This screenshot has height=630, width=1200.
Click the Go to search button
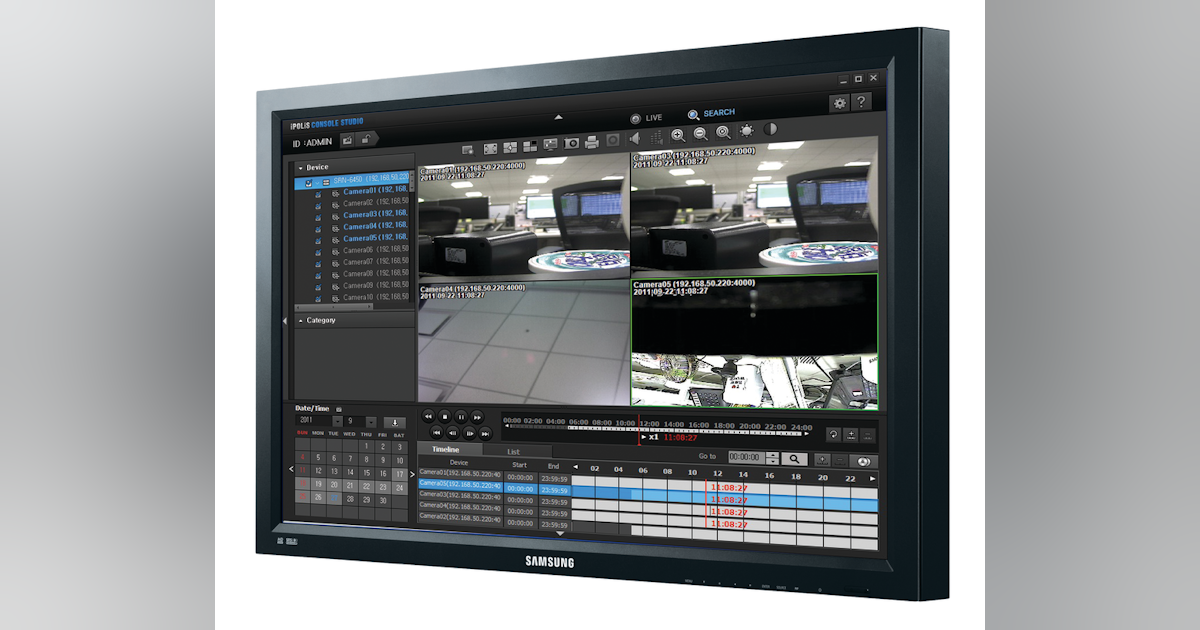[x=796, y=456]
